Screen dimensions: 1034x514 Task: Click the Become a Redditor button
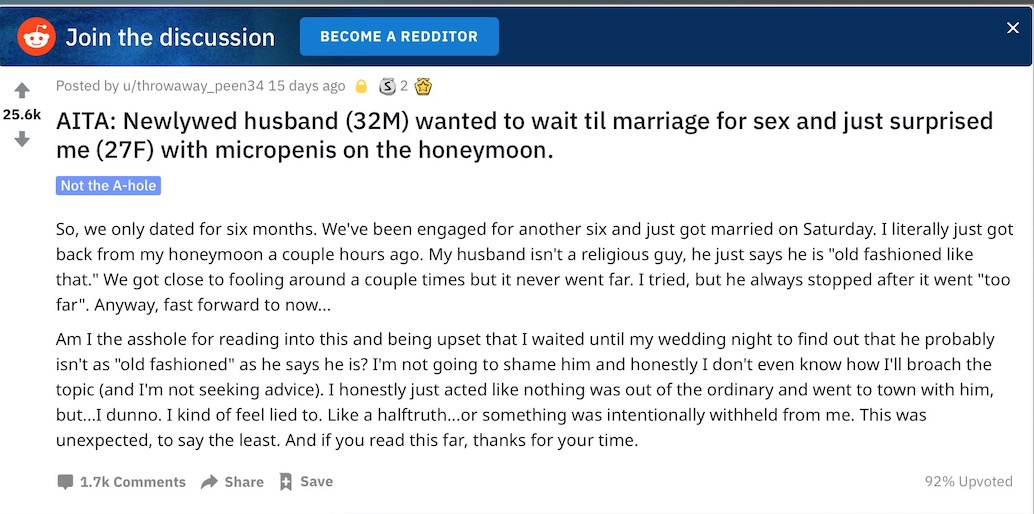tap(399, 36)
